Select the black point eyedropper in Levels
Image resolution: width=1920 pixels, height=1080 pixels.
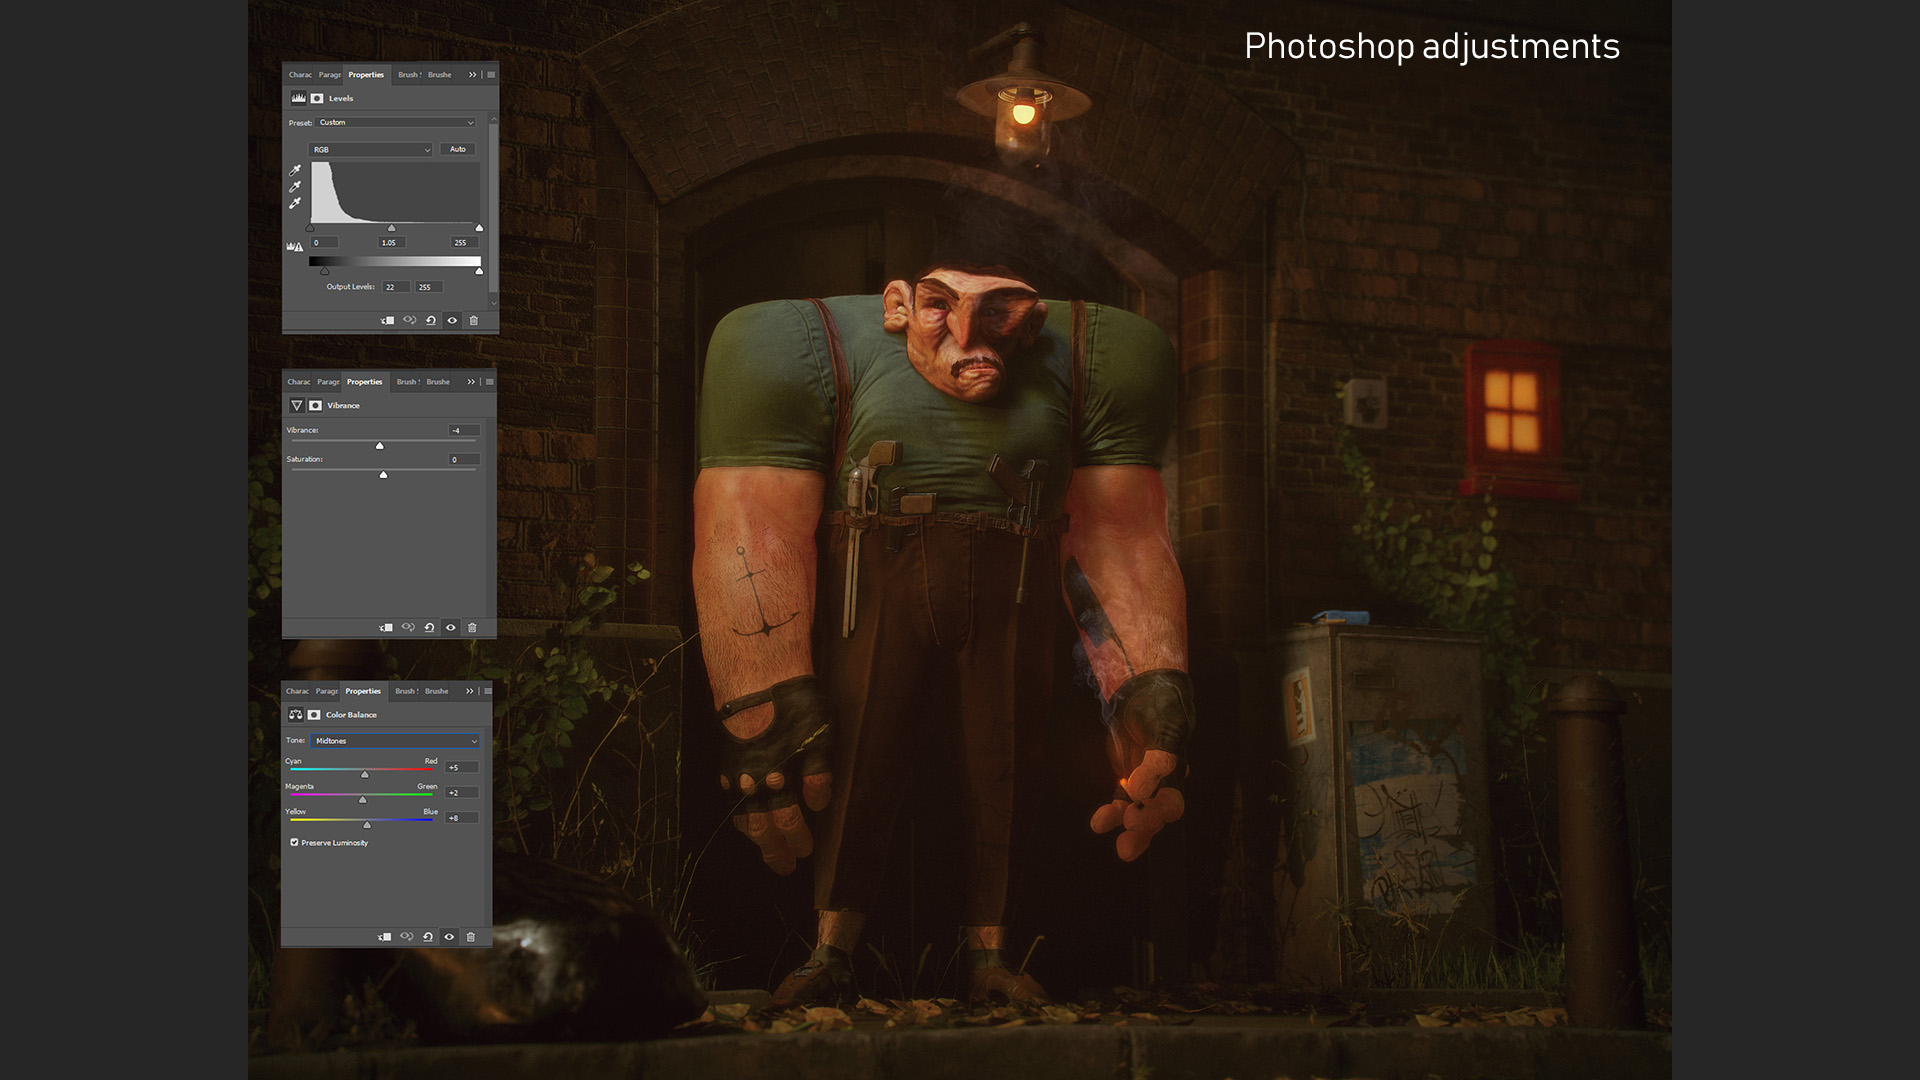(295, 170)
